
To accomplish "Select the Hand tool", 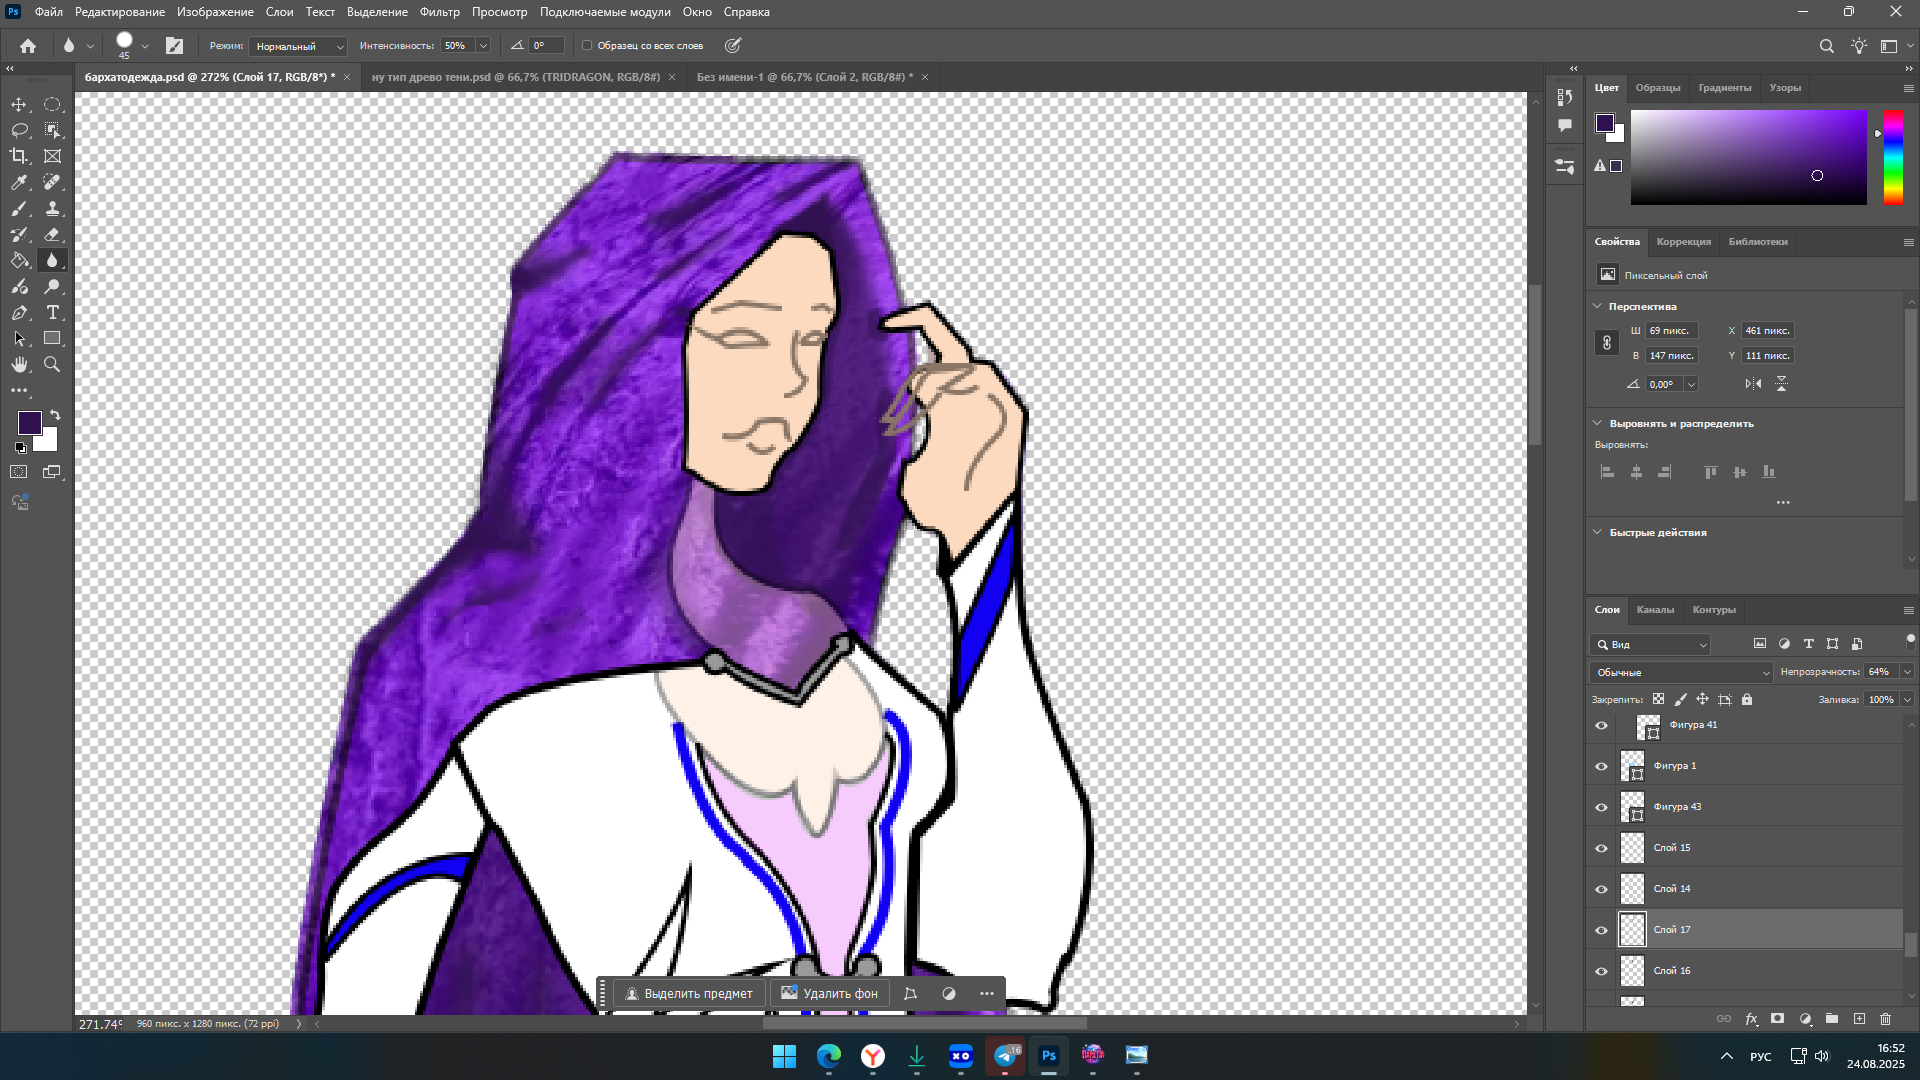I will click(19, 364).
